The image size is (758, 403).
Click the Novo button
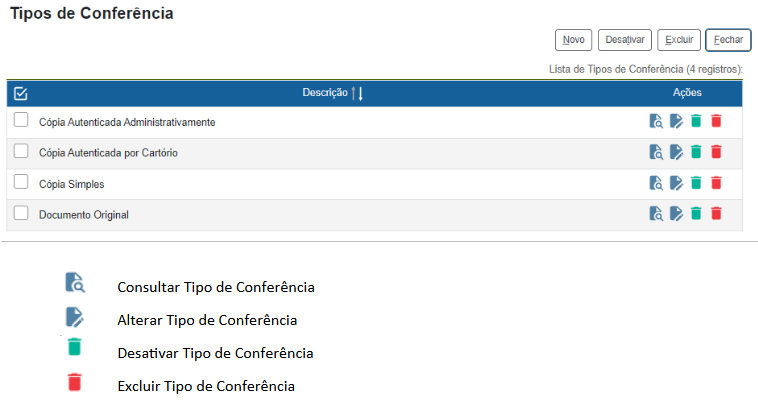573,40
